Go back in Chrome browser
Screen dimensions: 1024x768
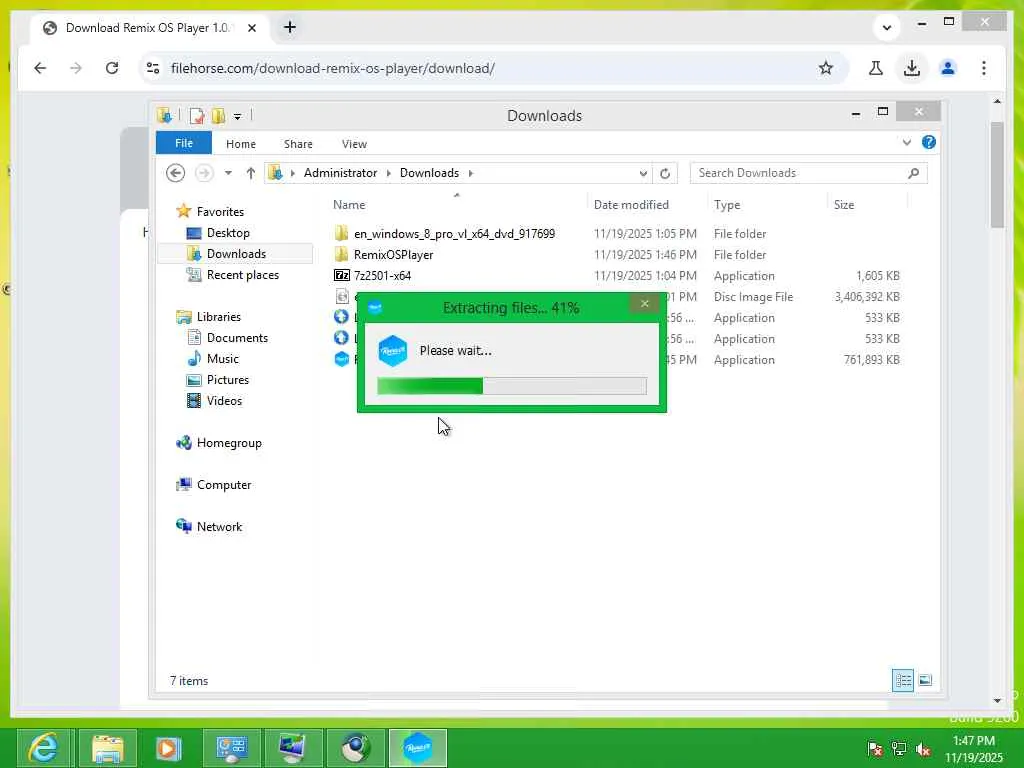[40, 68]
